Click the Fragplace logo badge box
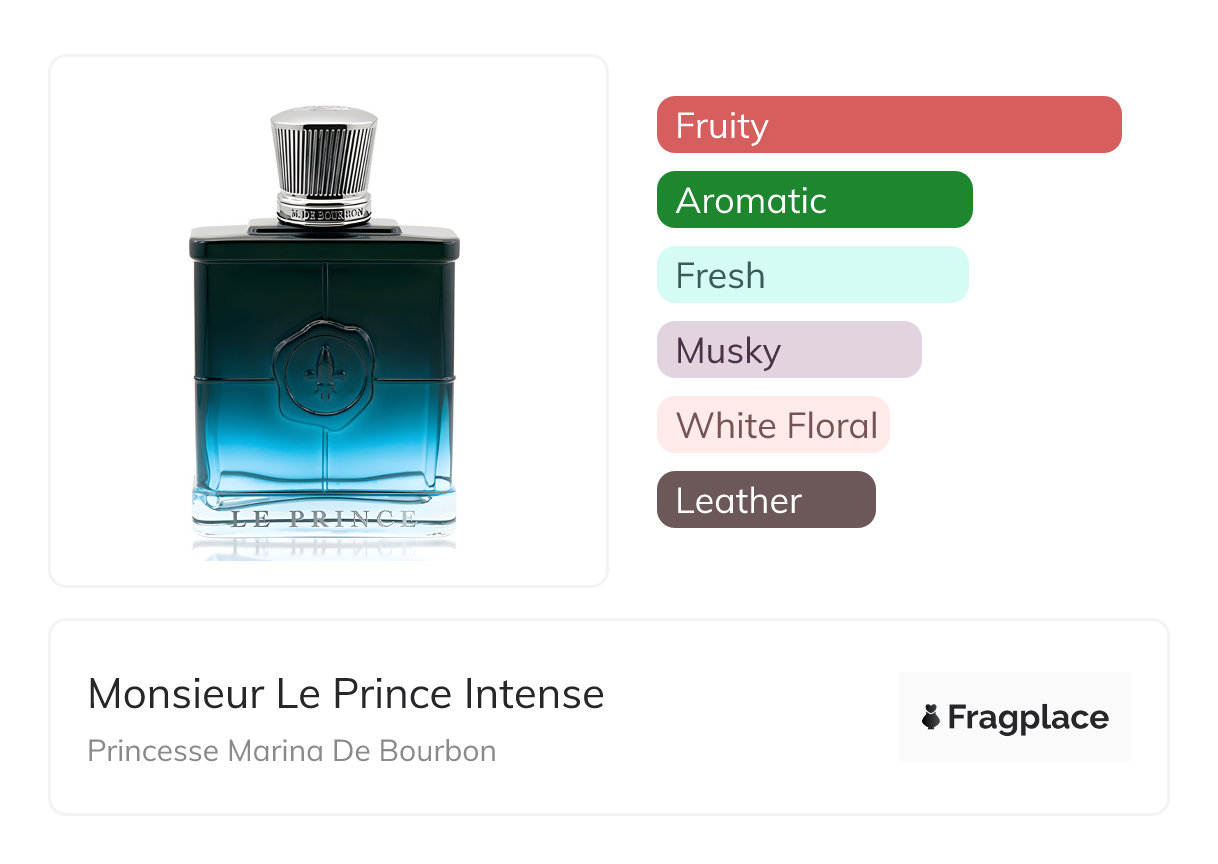 pos(1015,717)
